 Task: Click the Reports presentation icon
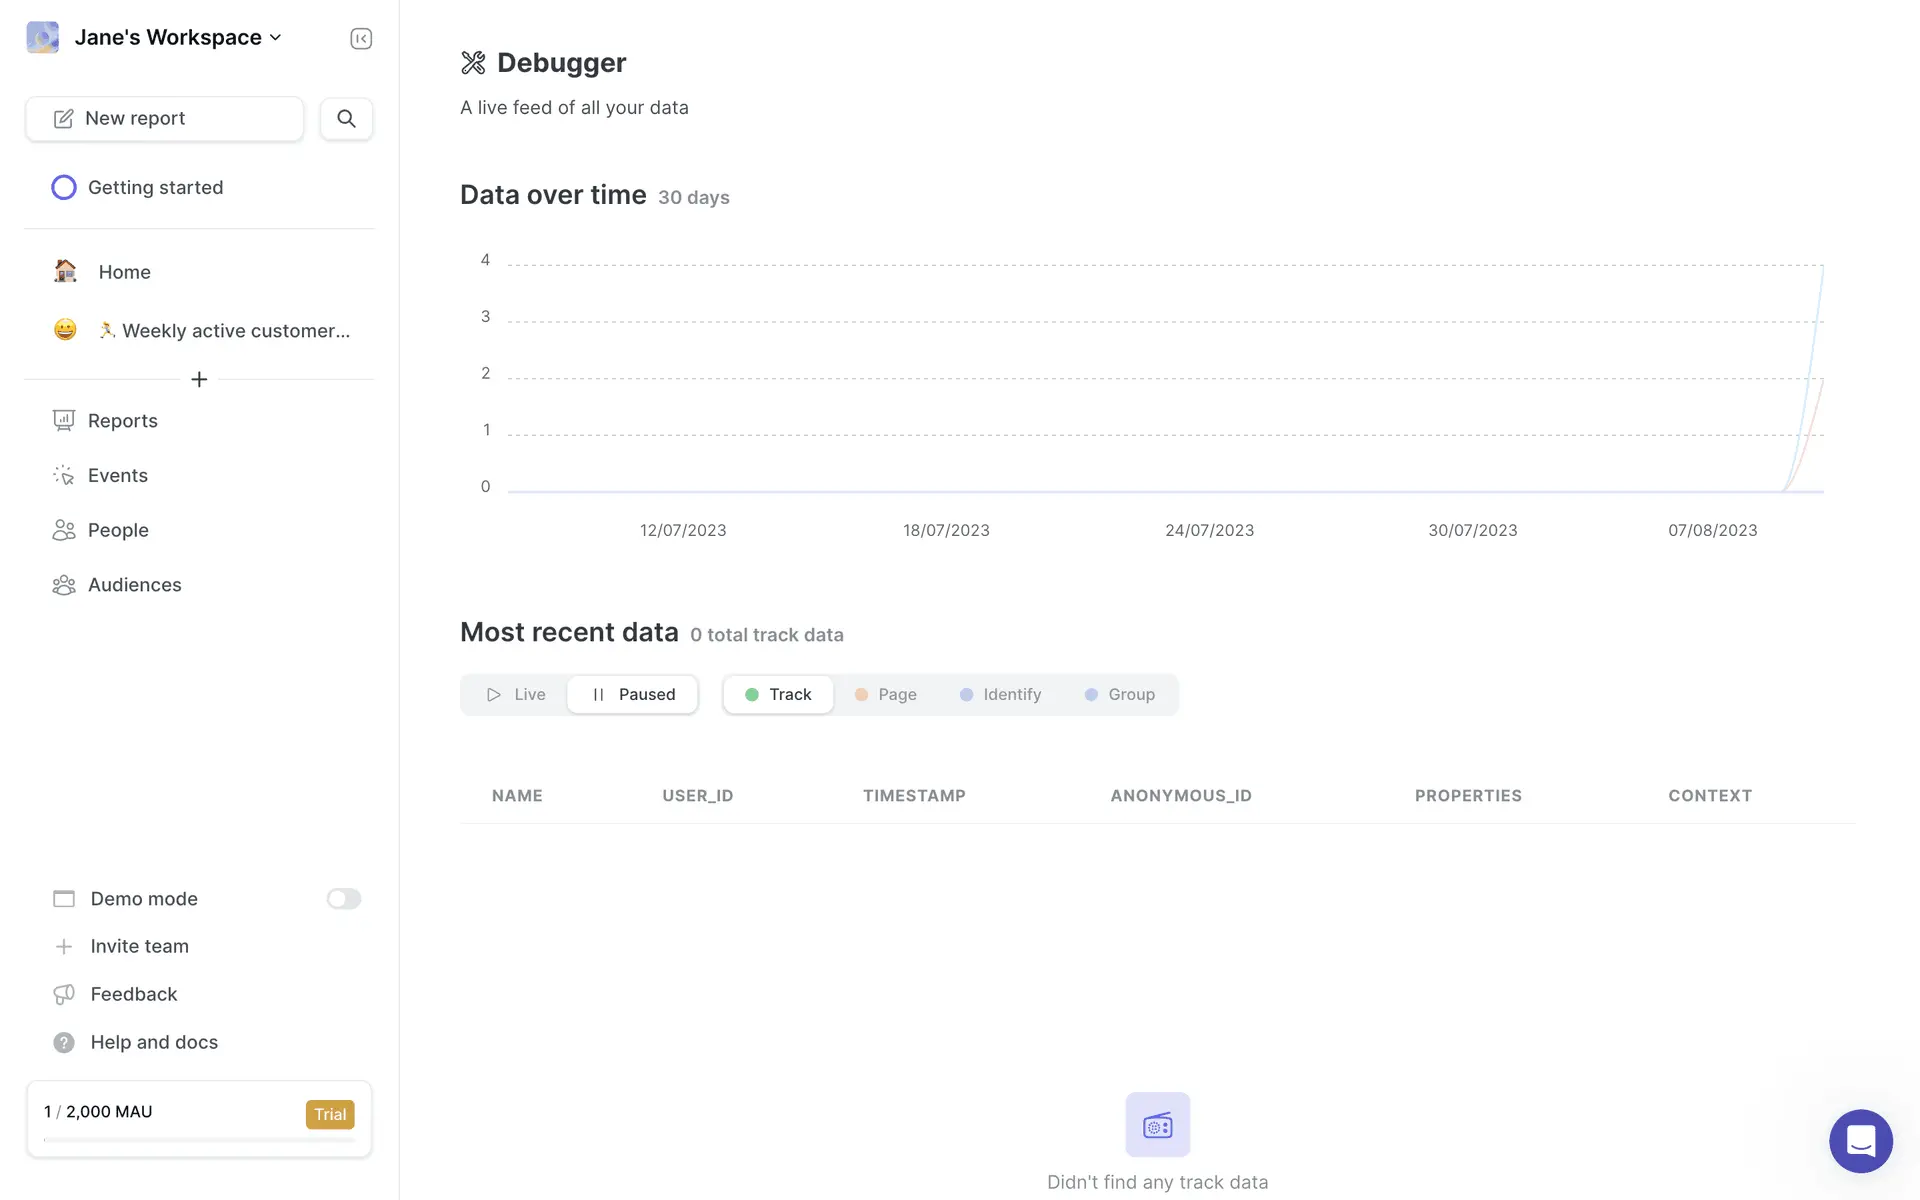pyautogui.click(x=64, y=421)
